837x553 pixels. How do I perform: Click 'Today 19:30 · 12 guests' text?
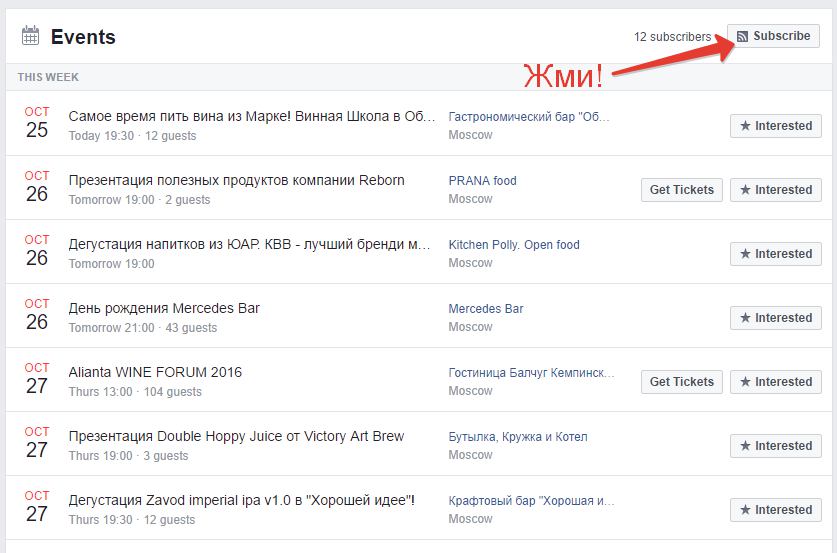(x=132, y=136)
